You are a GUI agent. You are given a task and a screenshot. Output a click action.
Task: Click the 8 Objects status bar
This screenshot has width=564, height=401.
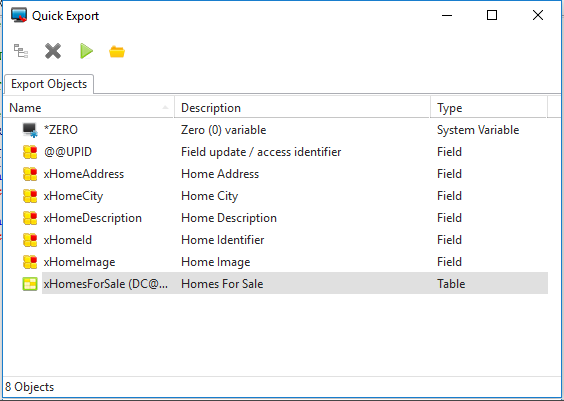pyautogui.click(x=282, y=387)
